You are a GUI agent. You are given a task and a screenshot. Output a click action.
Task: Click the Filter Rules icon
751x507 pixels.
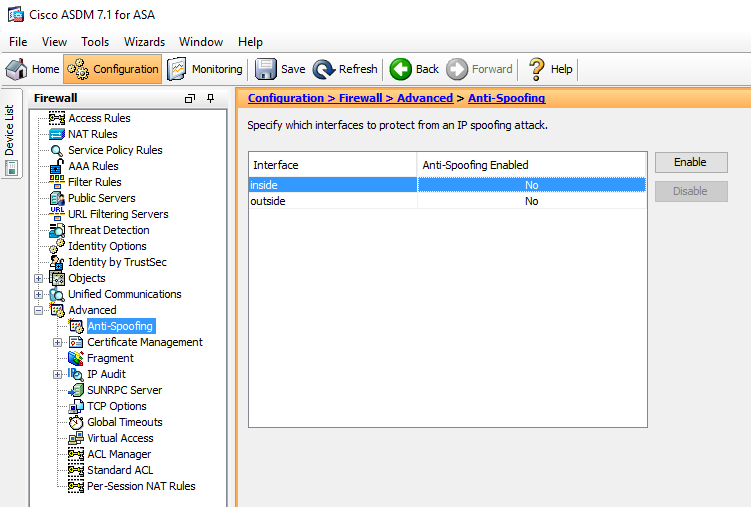click(x=57, y=182)
